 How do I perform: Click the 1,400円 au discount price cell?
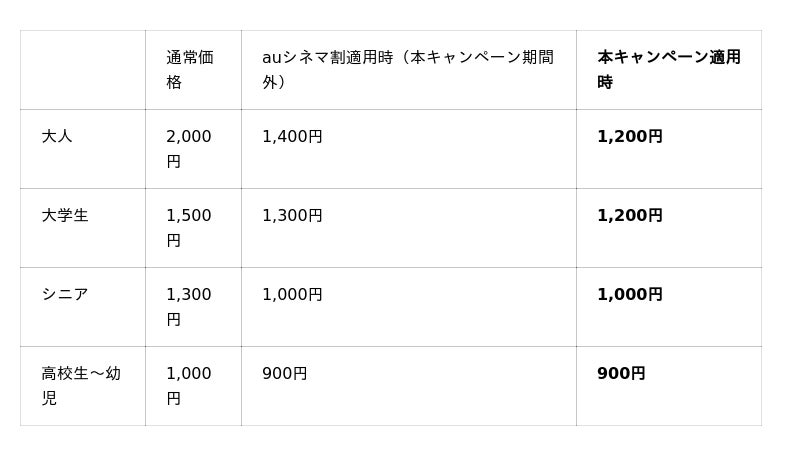tap(292, 136)
